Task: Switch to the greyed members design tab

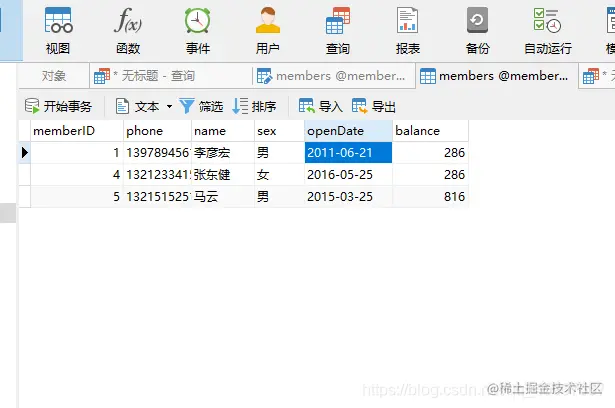Action: coord(334,76)
